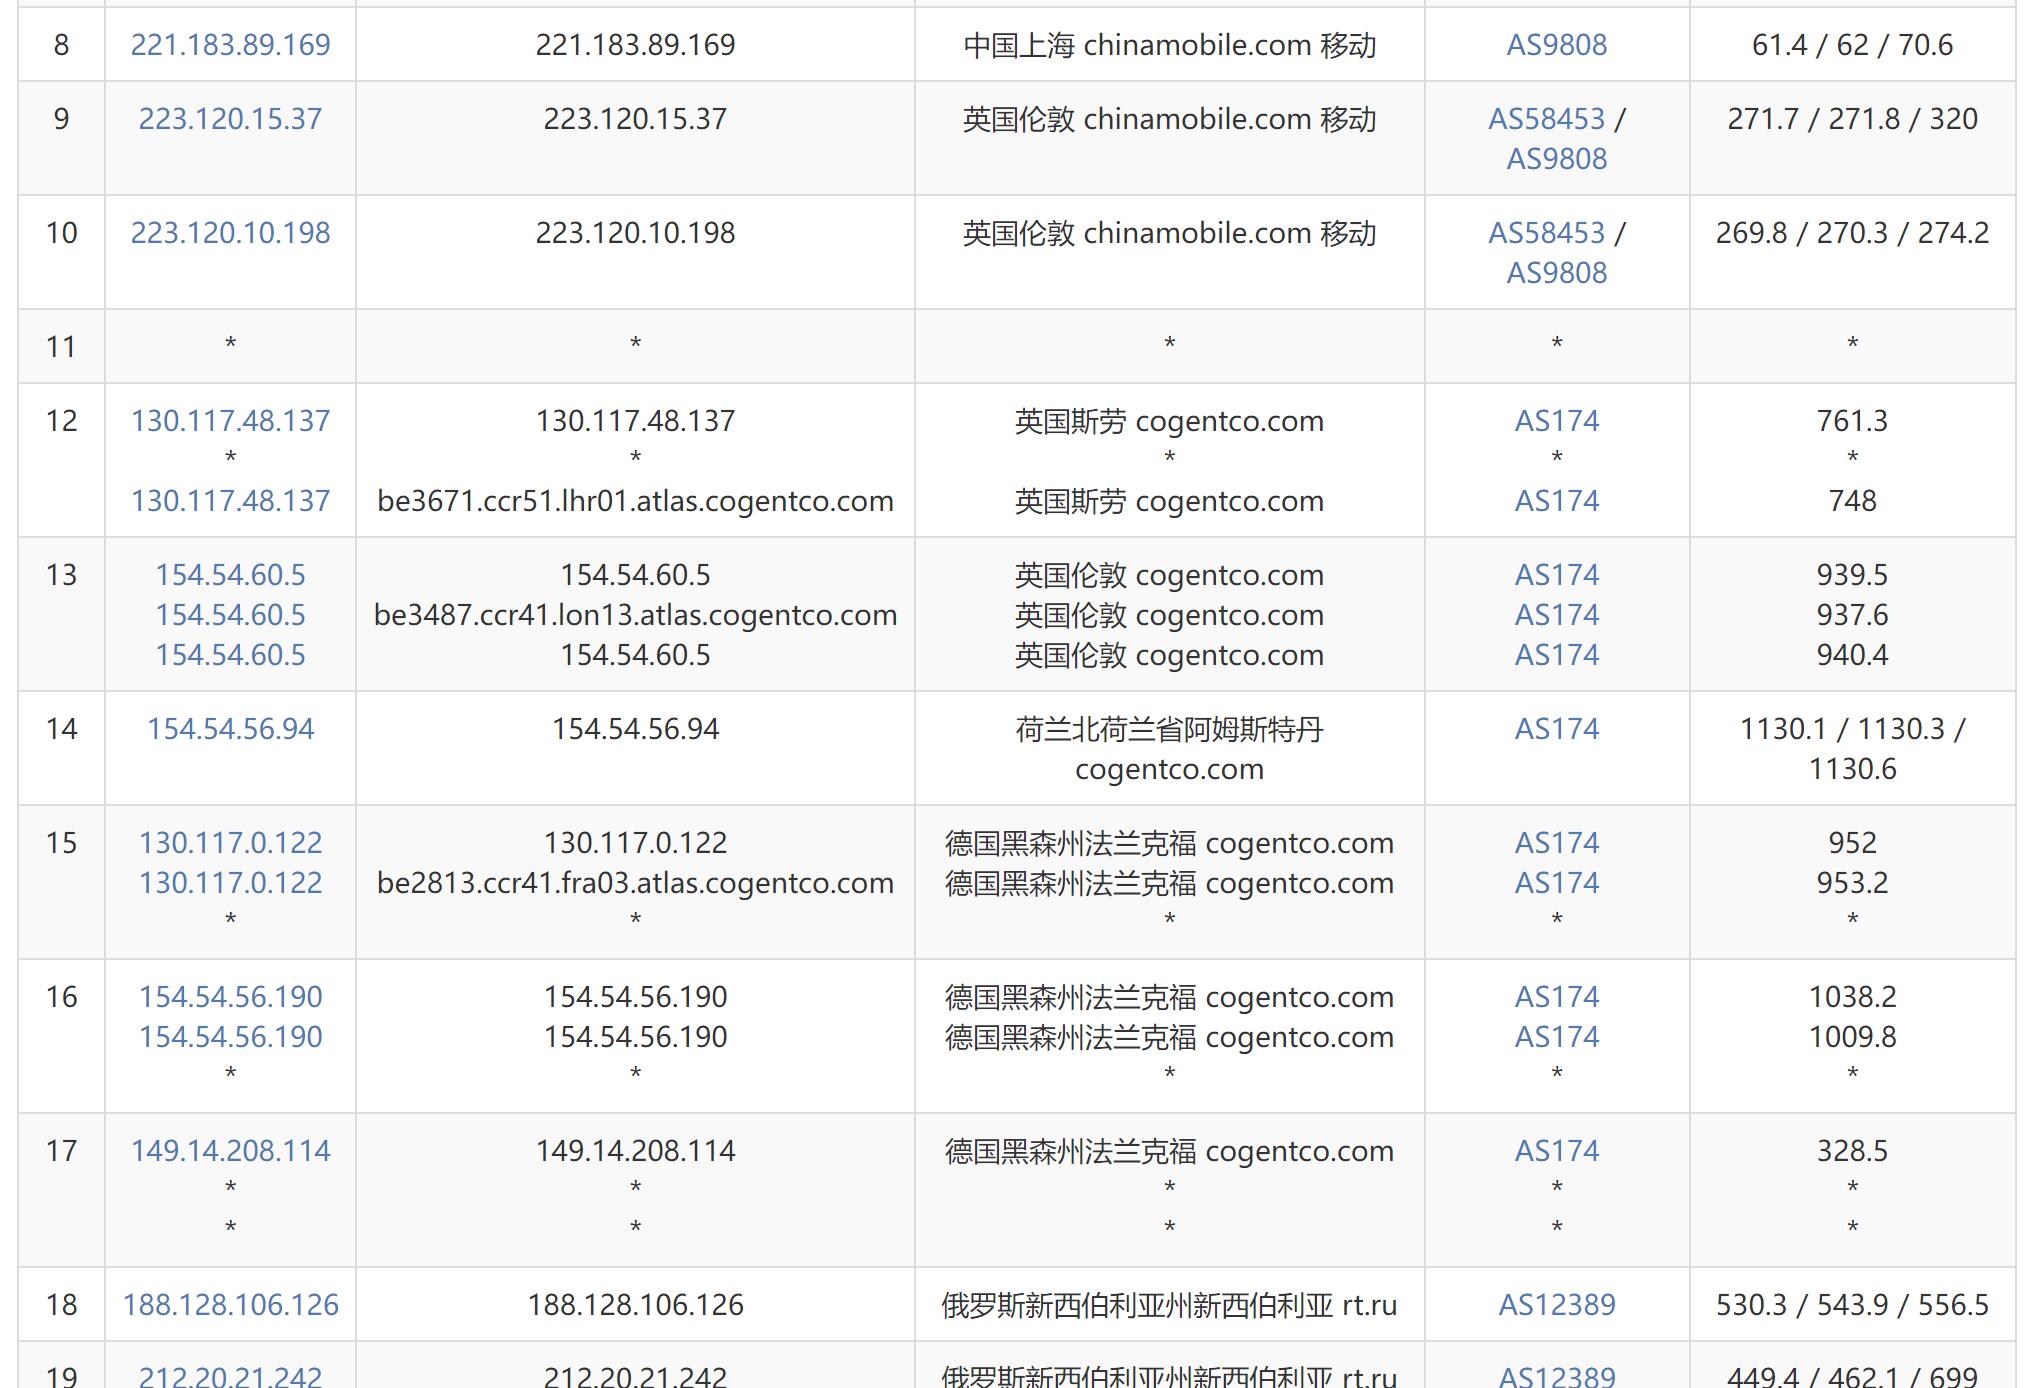Select latency text 530.3 / 543.9 / 556.5
2025x1388 pixels.
click(1852, 1305)
